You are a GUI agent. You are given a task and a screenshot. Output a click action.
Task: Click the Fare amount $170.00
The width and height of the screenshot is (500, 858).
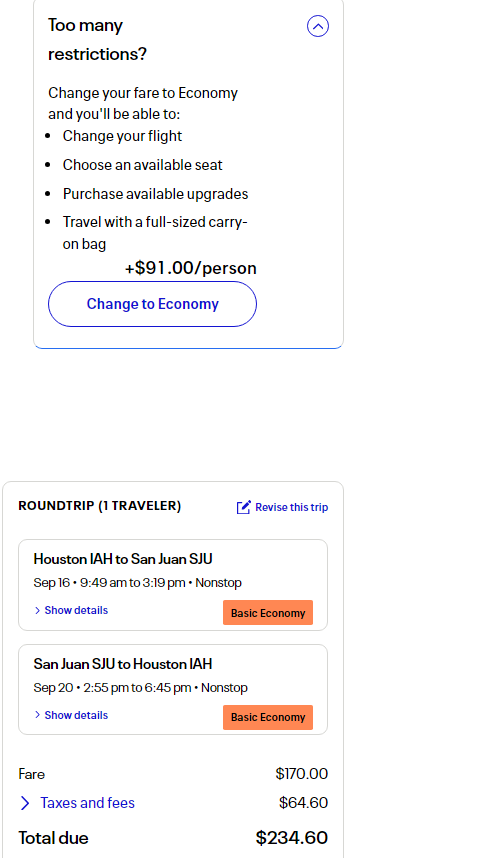[x=301, y=774]
